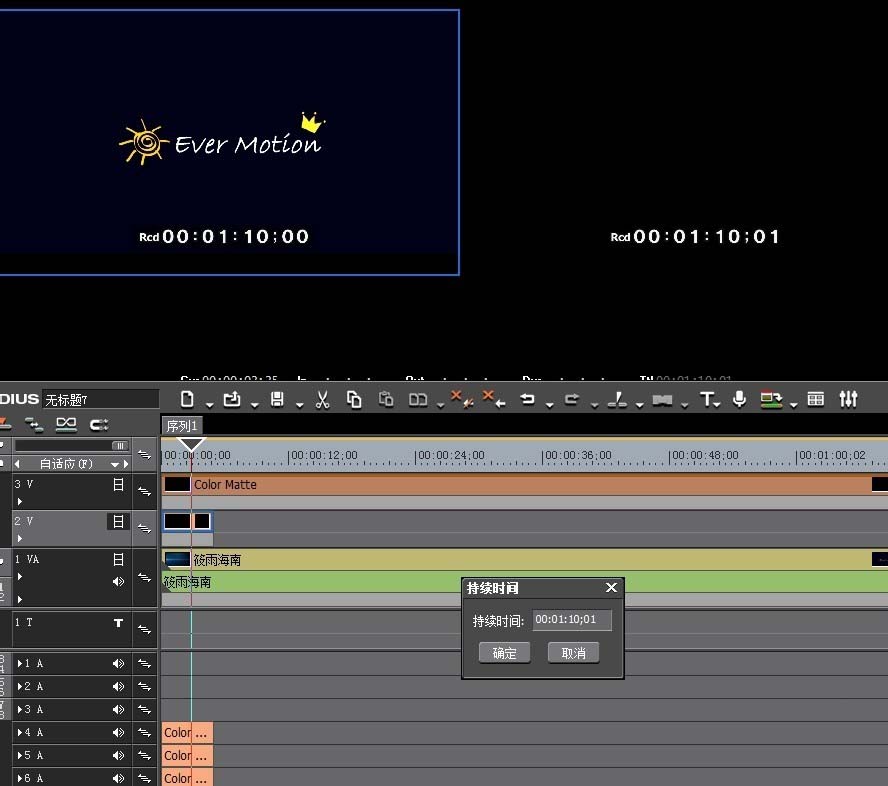Expand 1 VA track upper triangle

[x=20, y=576]
